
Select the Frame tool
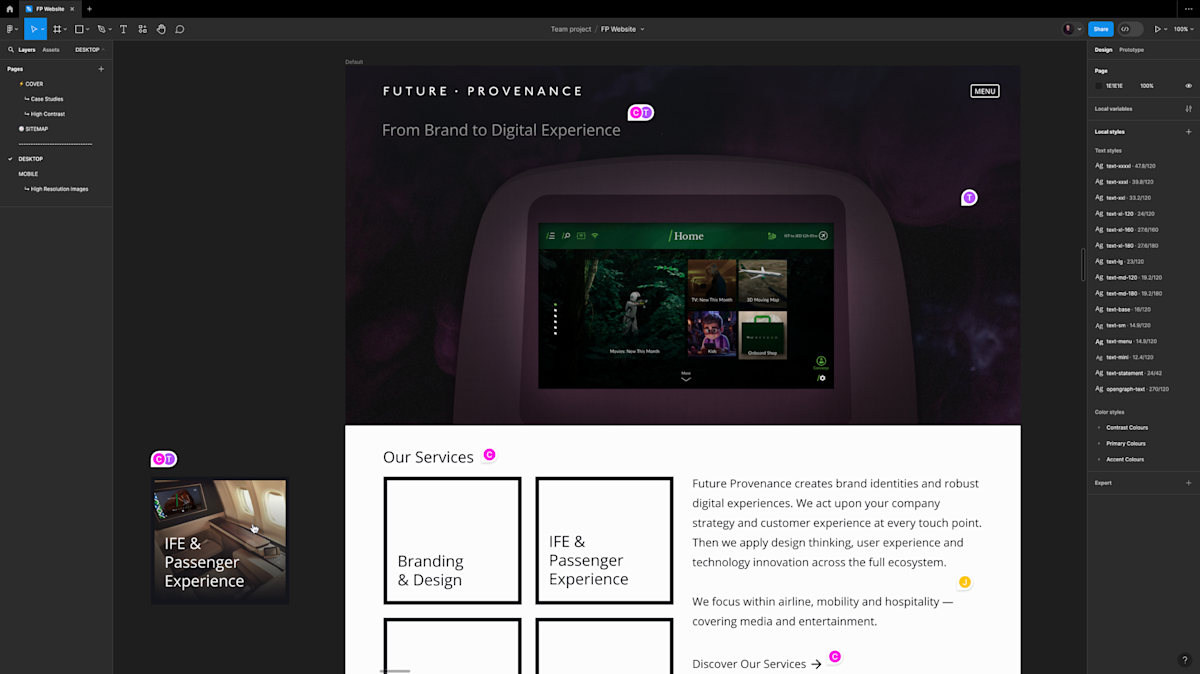(57, 29)
